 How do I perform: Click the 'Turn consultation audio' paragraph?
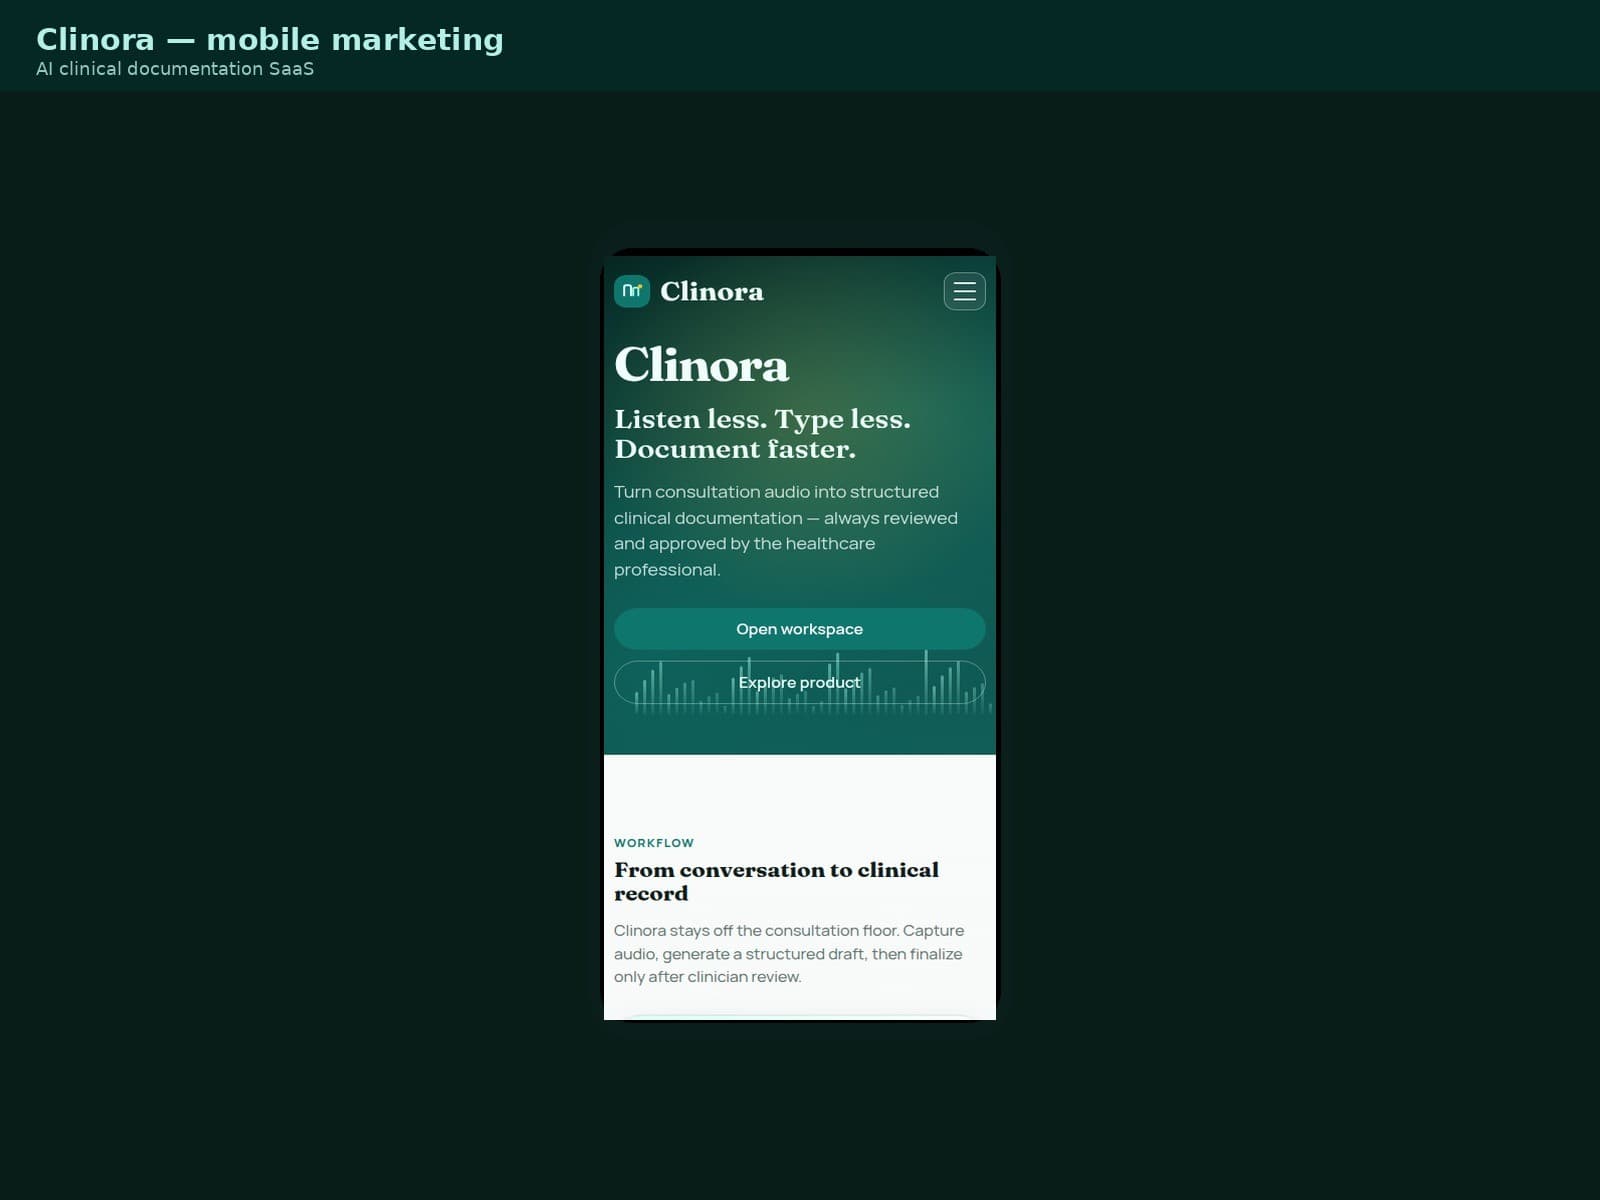tap(786, 531)
